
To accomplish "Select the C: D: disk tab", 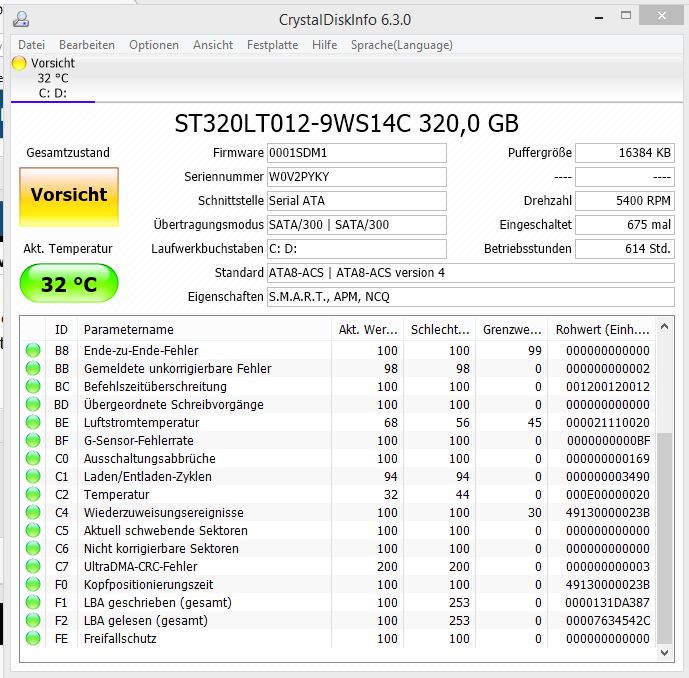I will click(53, 78).
